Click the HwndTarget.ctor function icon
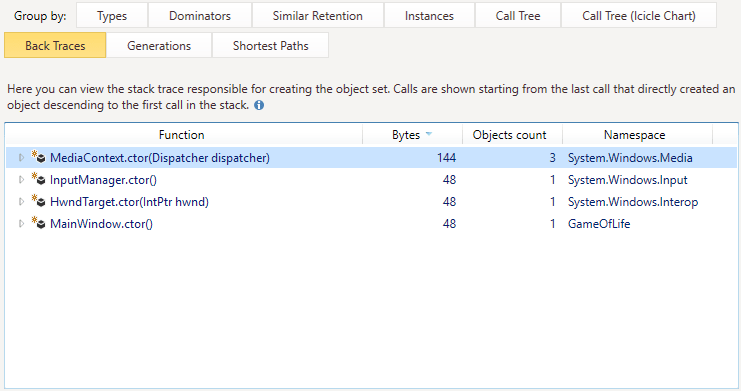Viewport: 741px width, 391px height. 39,201
